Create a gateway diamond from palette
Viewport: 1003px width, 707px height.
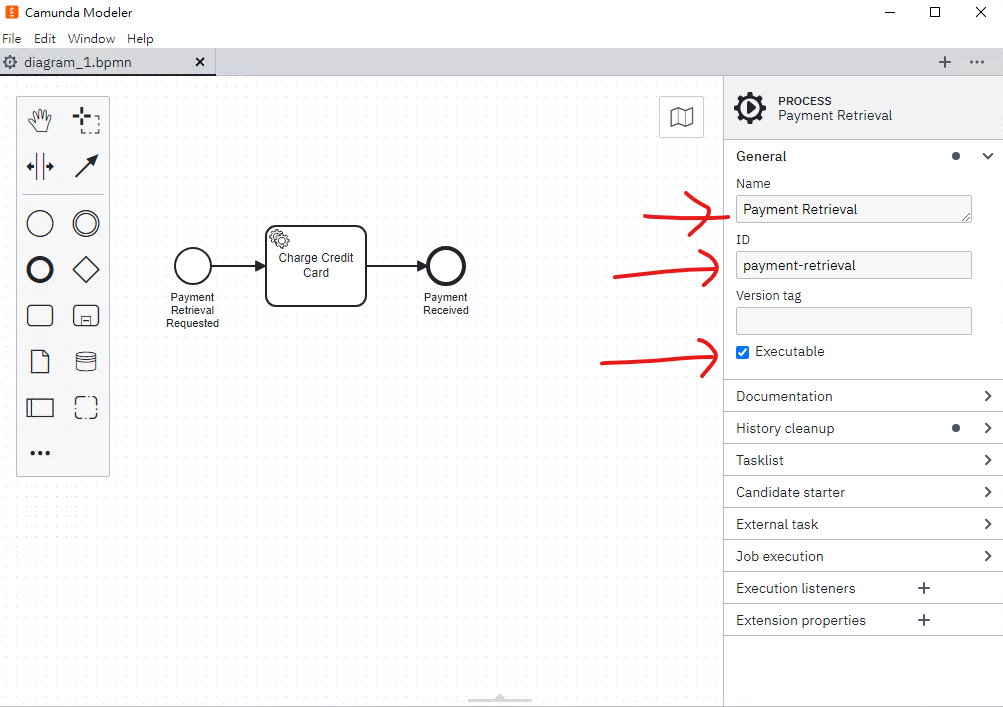pos(86,270)
